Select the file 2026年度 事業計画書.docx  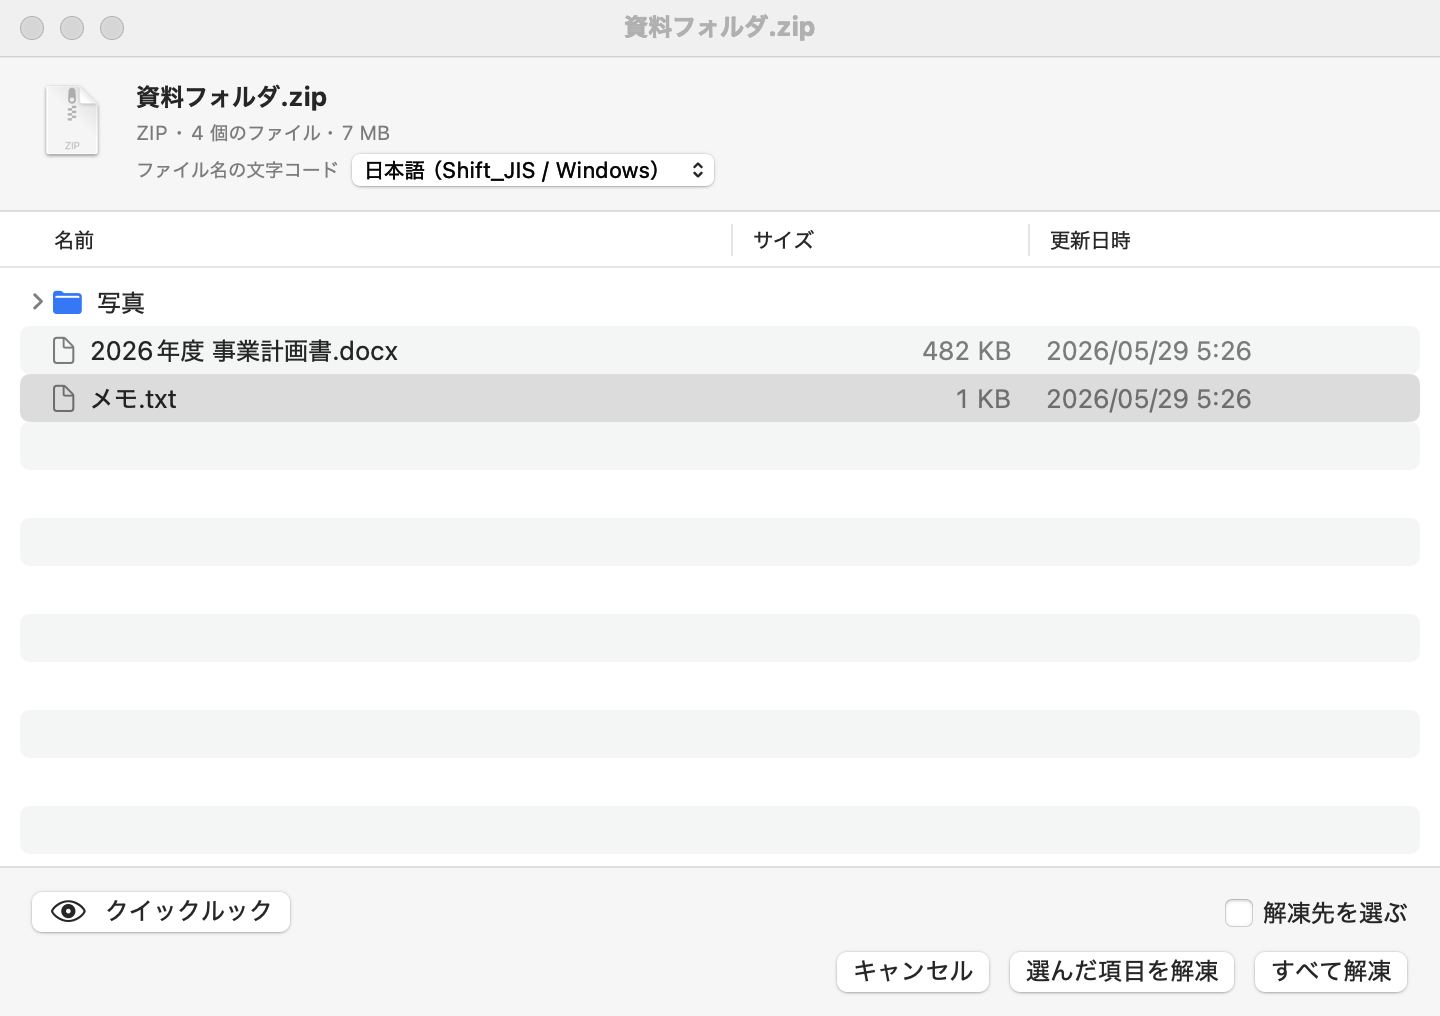(x=244, y=351)
